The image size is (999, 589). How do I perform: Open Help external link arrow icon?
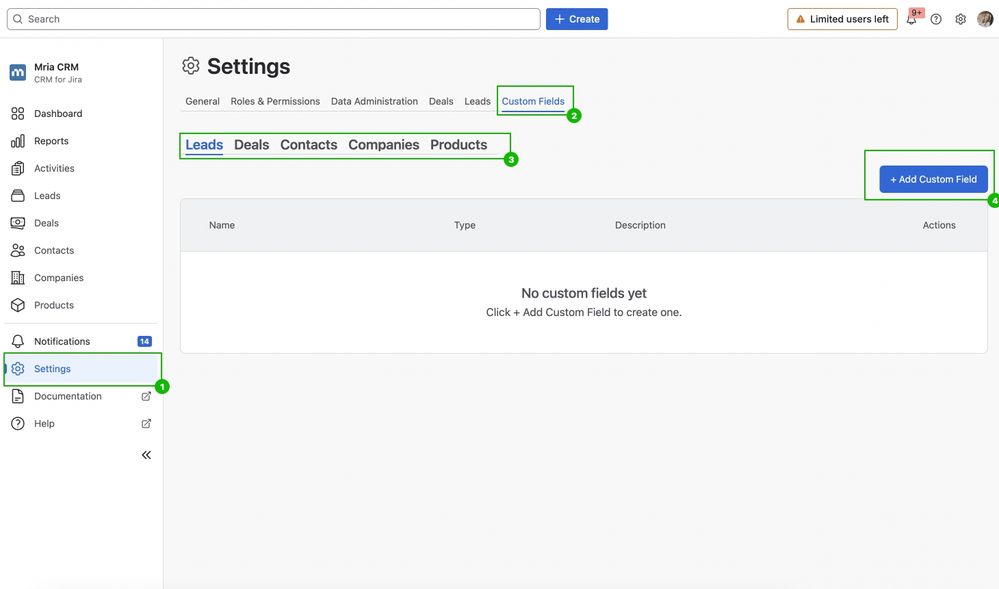click(146, 423)
